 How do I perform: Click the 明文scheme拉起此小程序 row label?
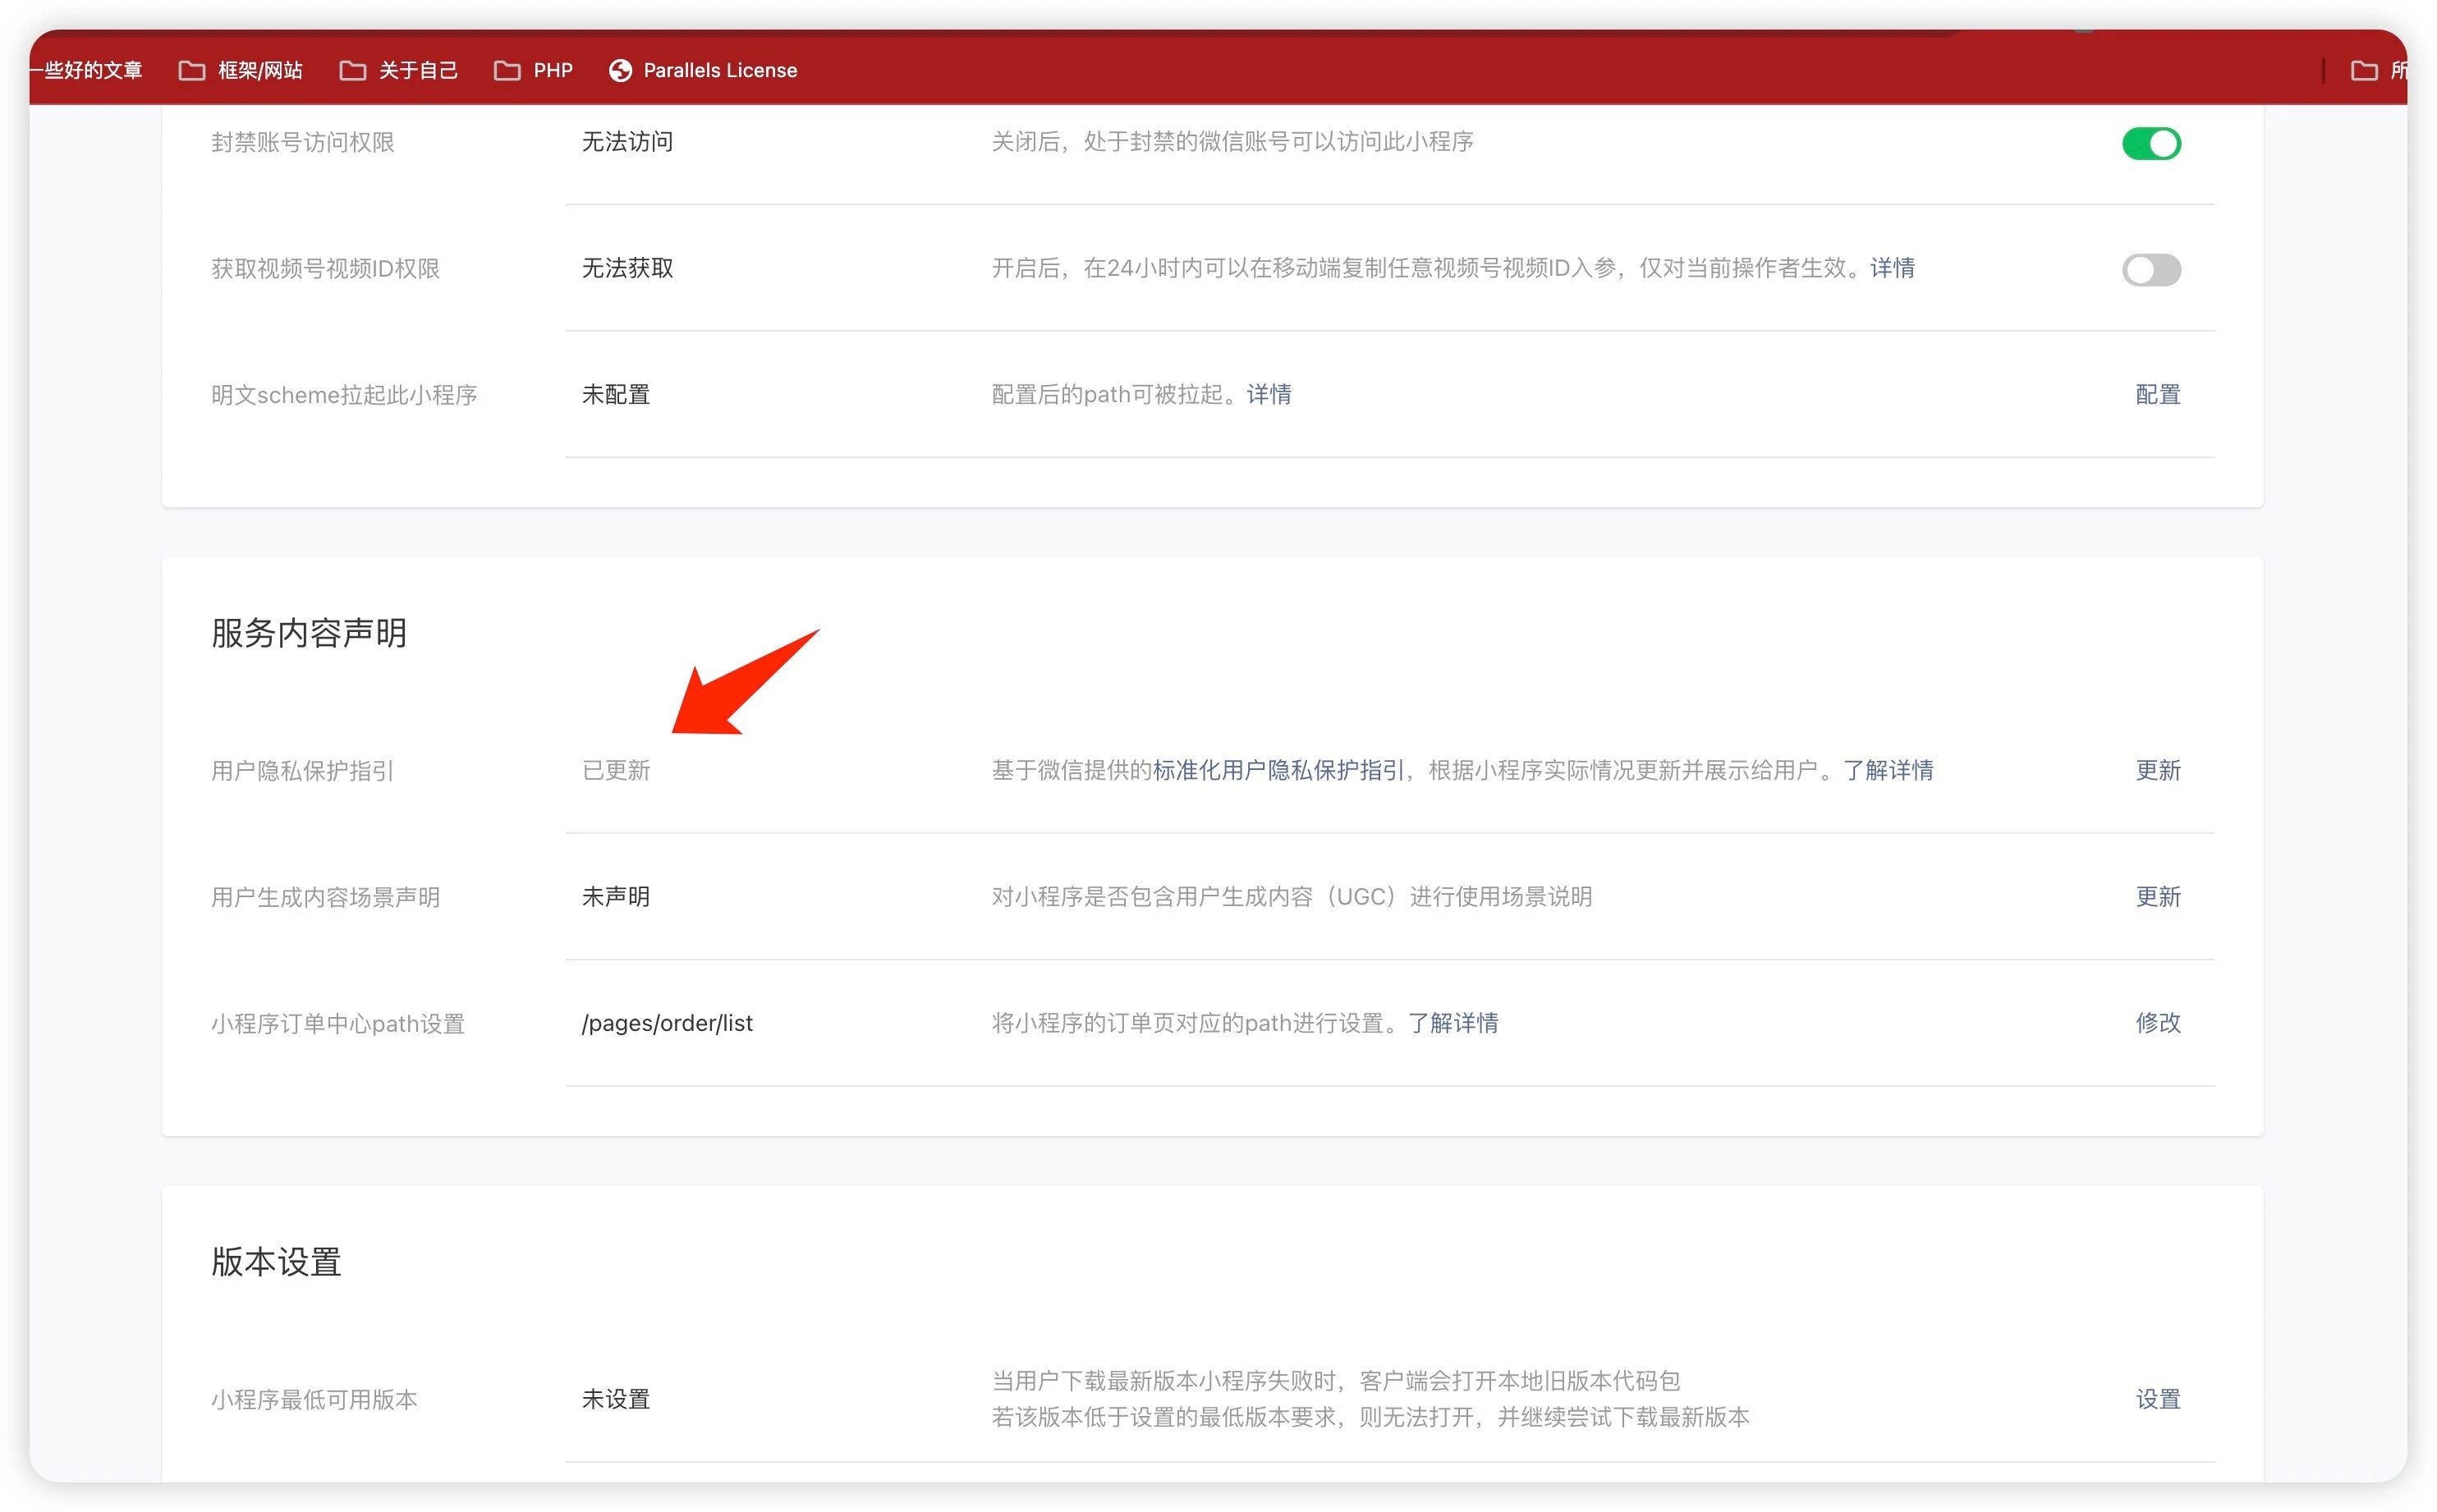344,395
